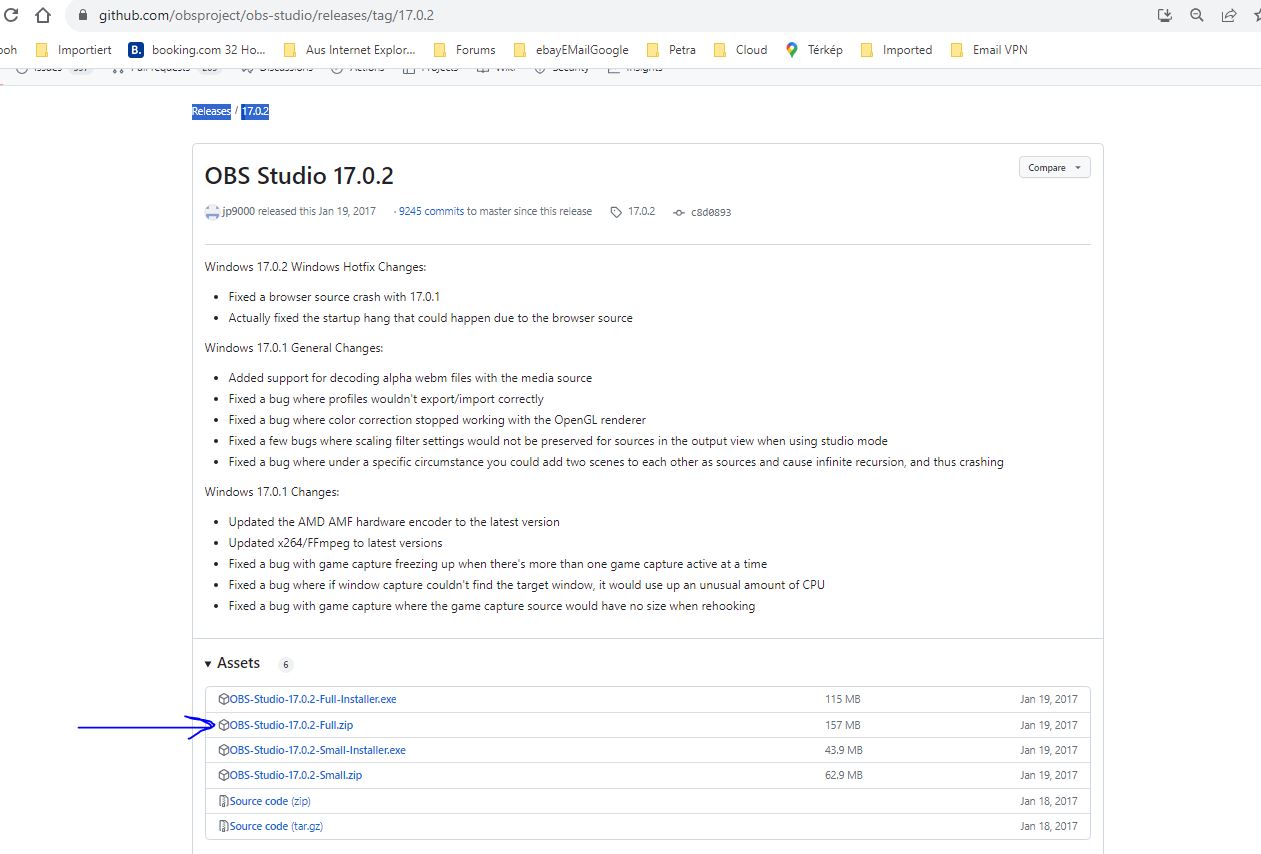Click the 17.0.2 tag icon
Screen dimensions: 1261x854
pos(616,212)
